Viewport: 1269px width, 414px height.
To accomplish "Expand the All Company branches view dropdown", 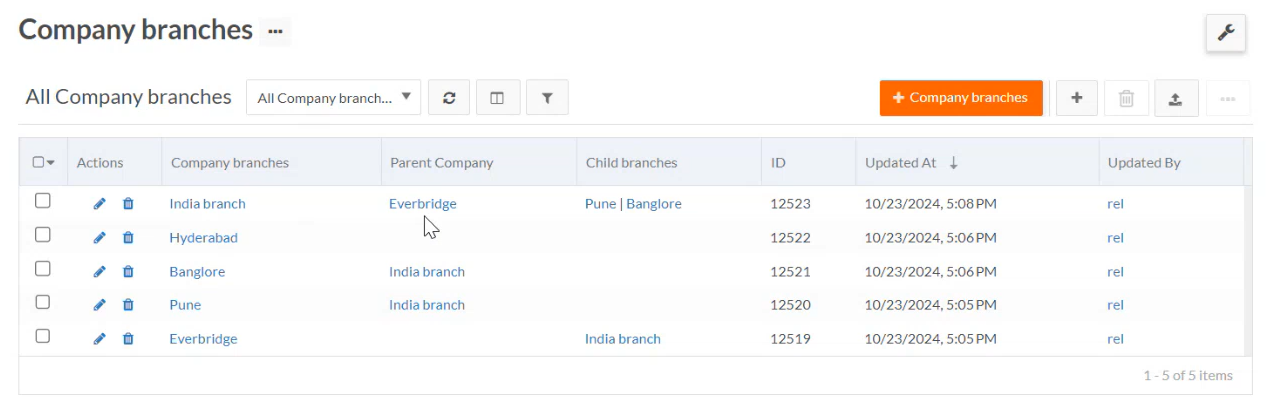I will tap(333, 98).
